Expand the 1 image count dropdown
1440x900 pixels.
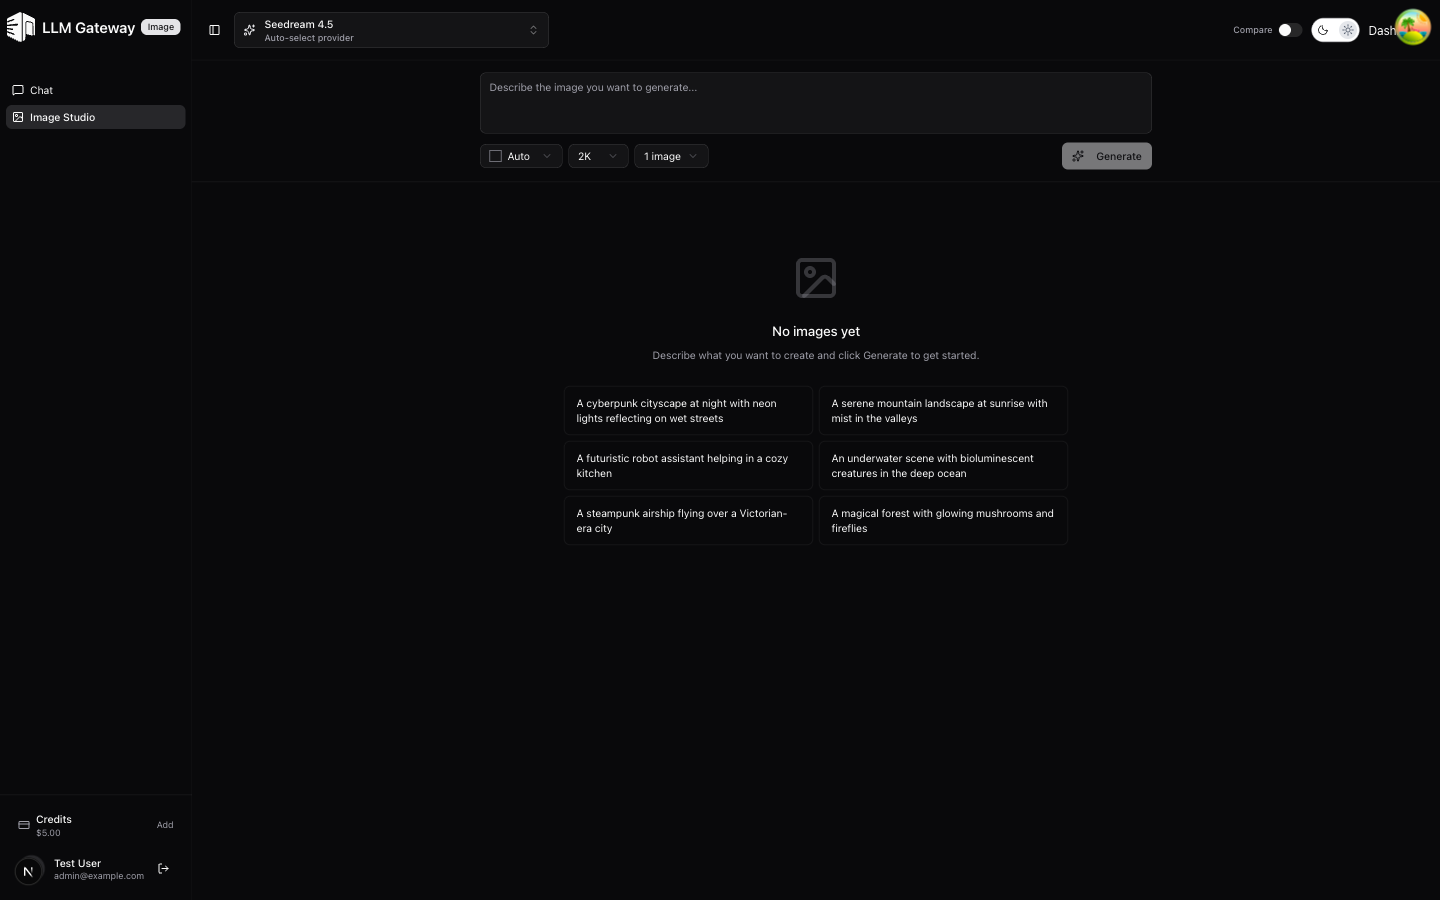[x=670, y=156]
